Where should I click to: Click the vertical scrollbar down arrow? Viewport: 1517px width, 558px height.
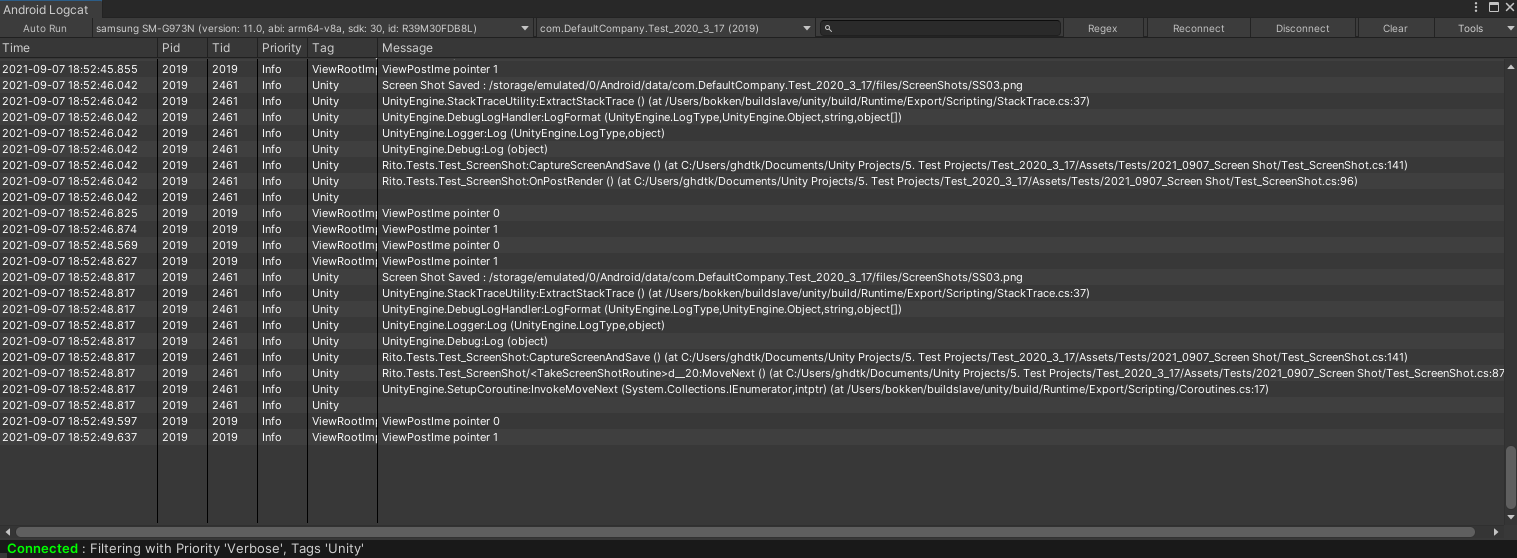coord(1510,517)
